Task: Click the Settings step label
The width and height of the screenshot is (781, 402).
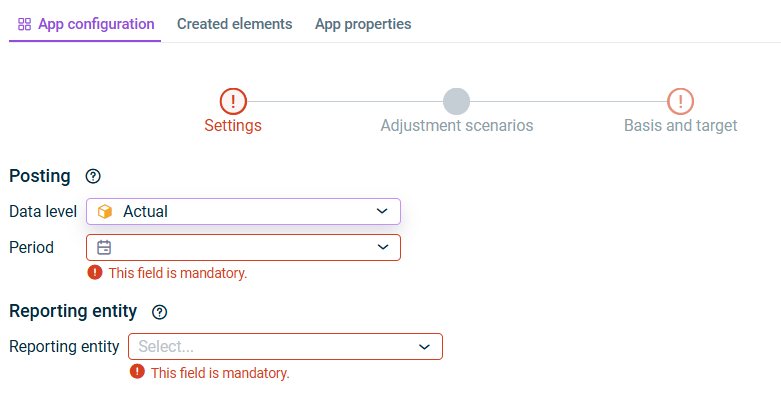Action: [x=233, y=126]
